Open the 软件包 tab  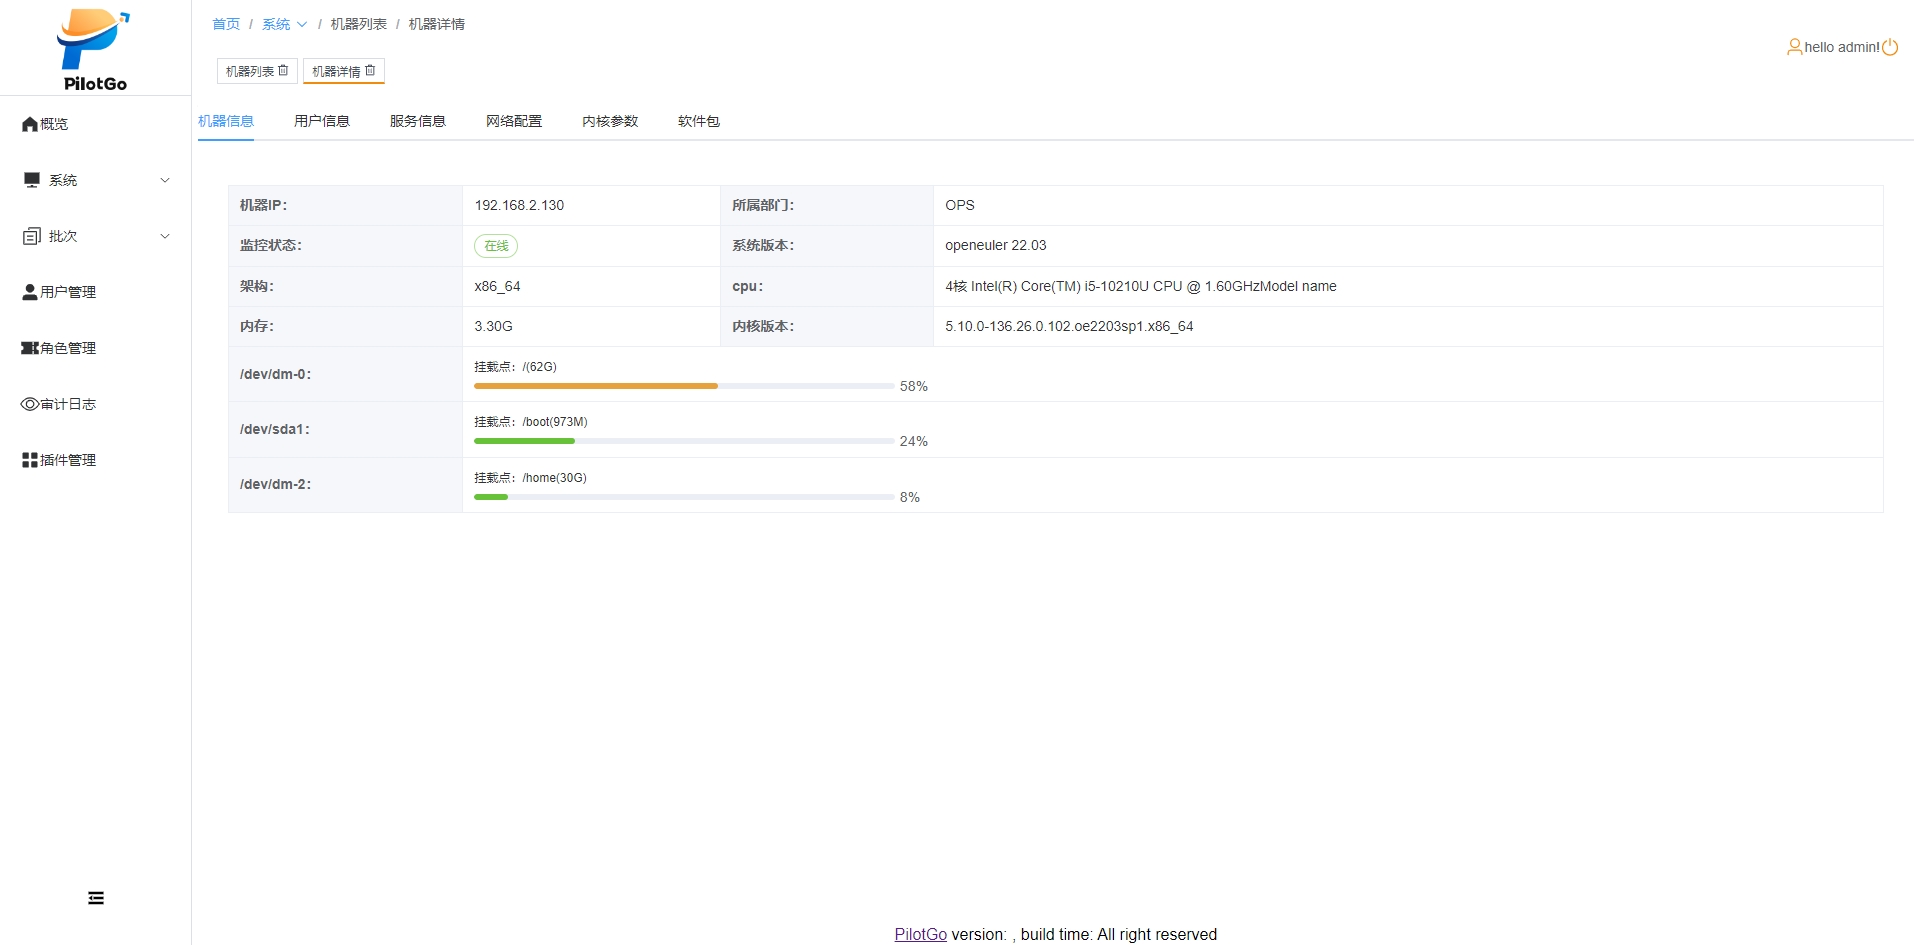[698, 121]
